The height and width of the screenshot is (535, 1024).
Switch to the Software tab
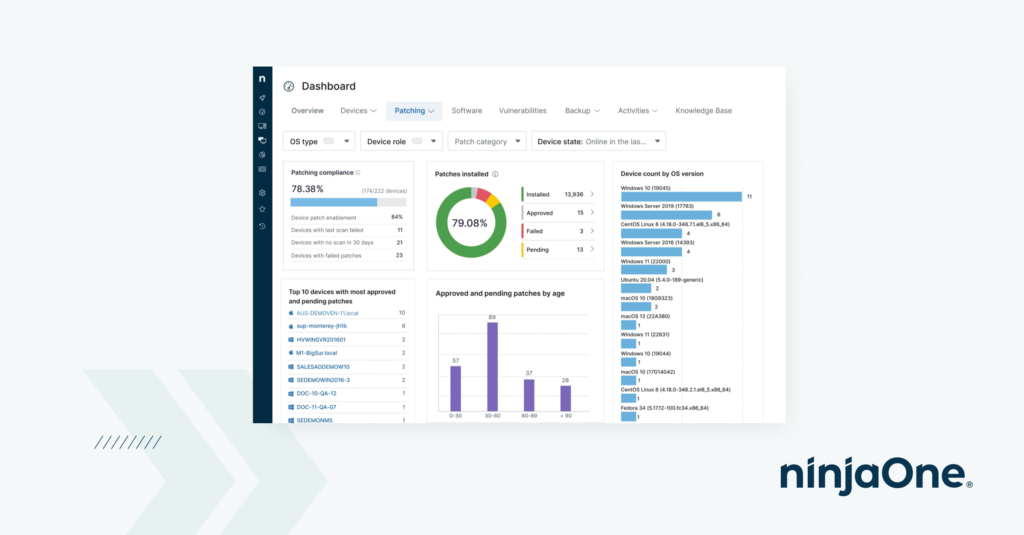tap(467, 111)
